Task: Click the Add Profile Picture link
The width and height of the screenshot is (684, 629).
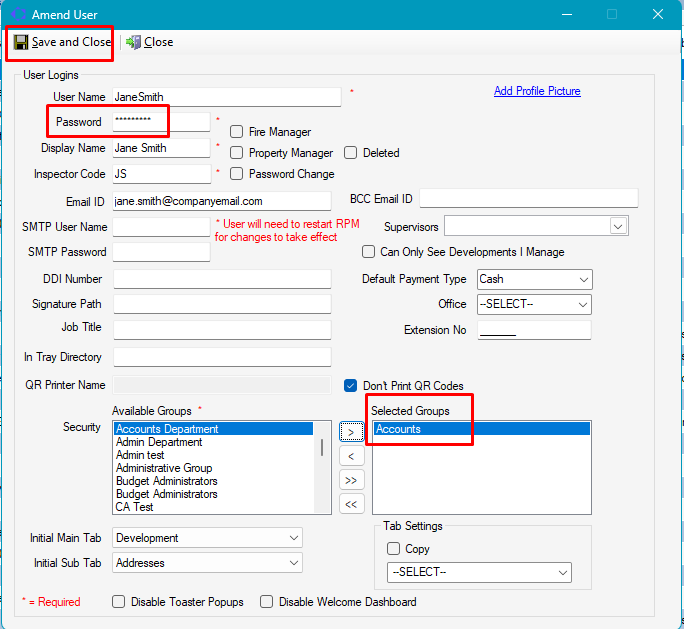Action: click(x=537, y=91)
